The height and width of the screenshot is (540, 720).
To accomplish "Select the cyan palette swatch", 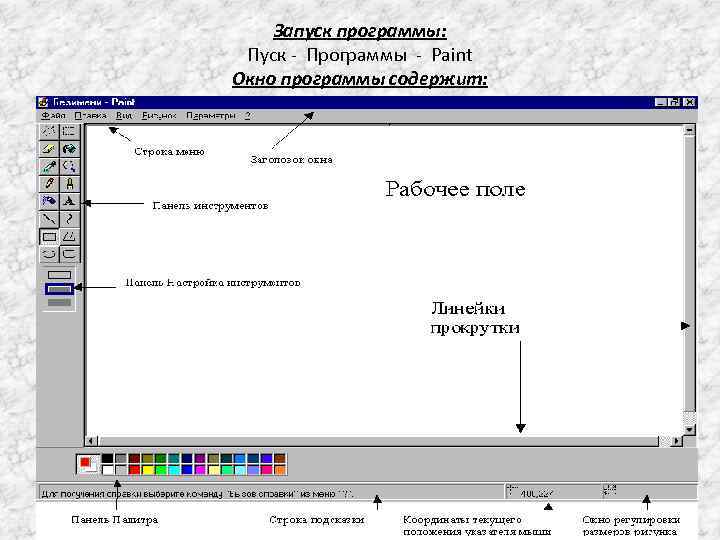I will [174, 470].
